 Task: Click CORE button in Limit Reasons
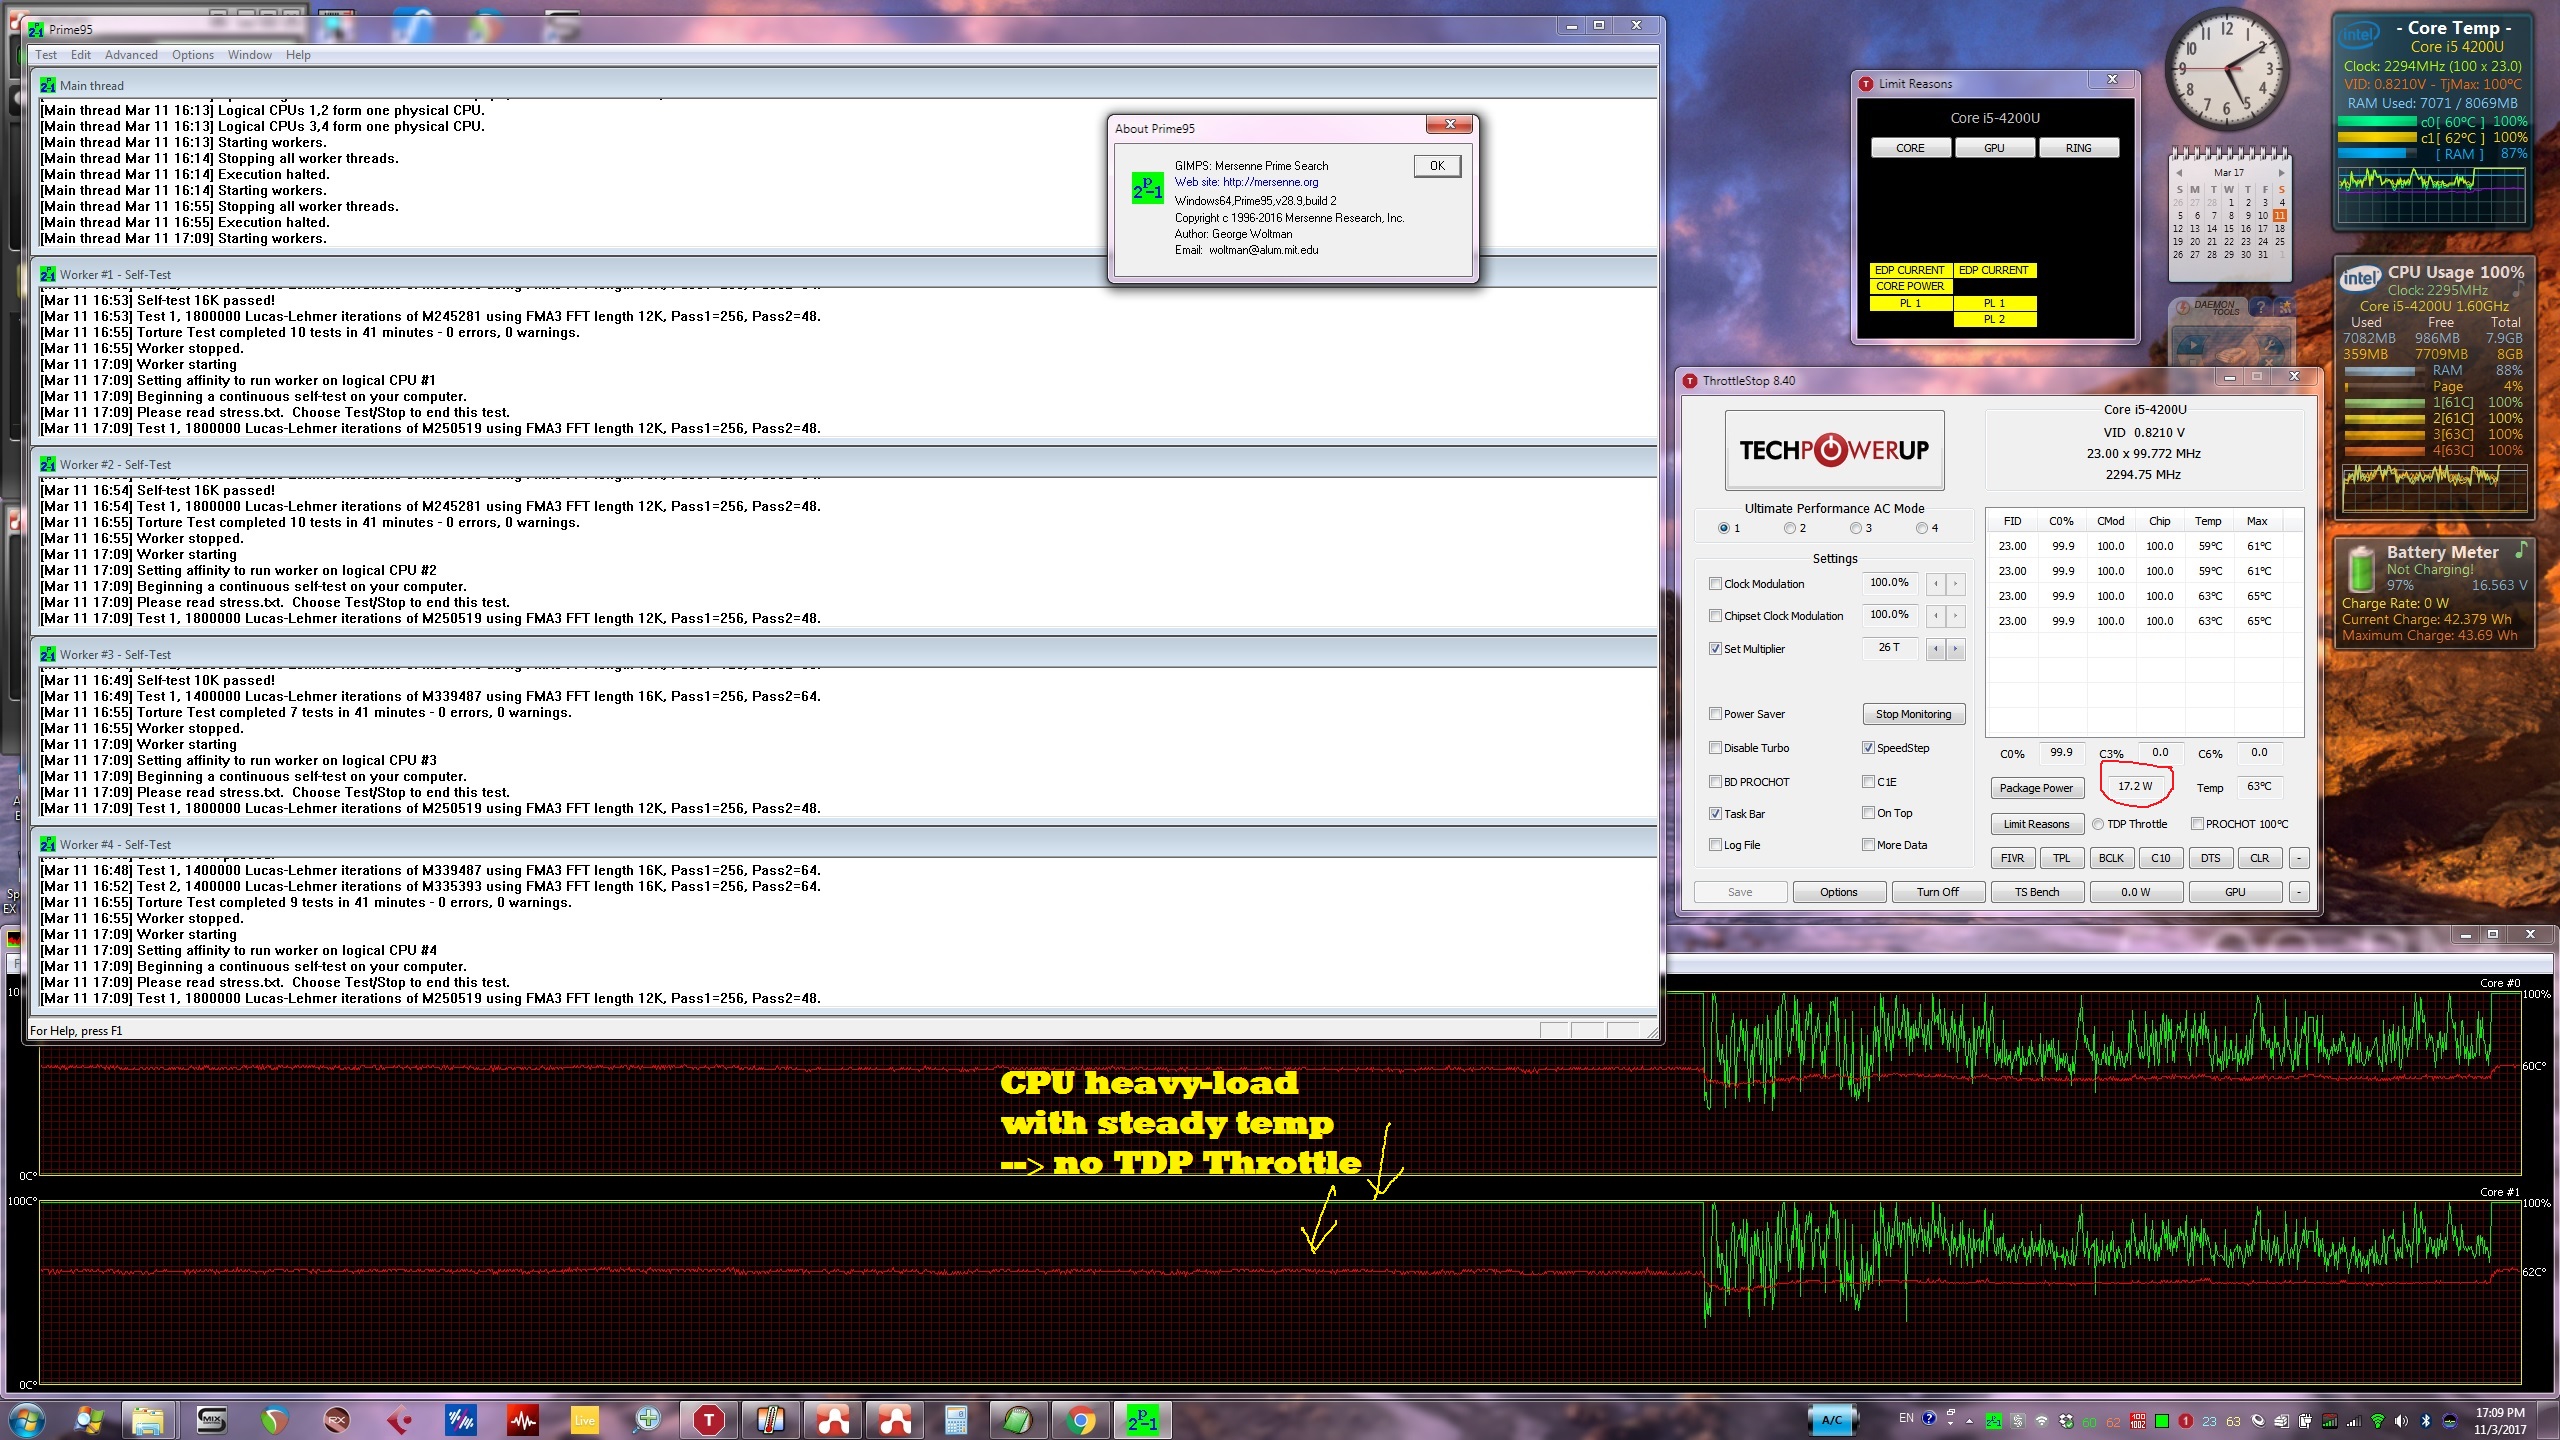(1910, 148)
